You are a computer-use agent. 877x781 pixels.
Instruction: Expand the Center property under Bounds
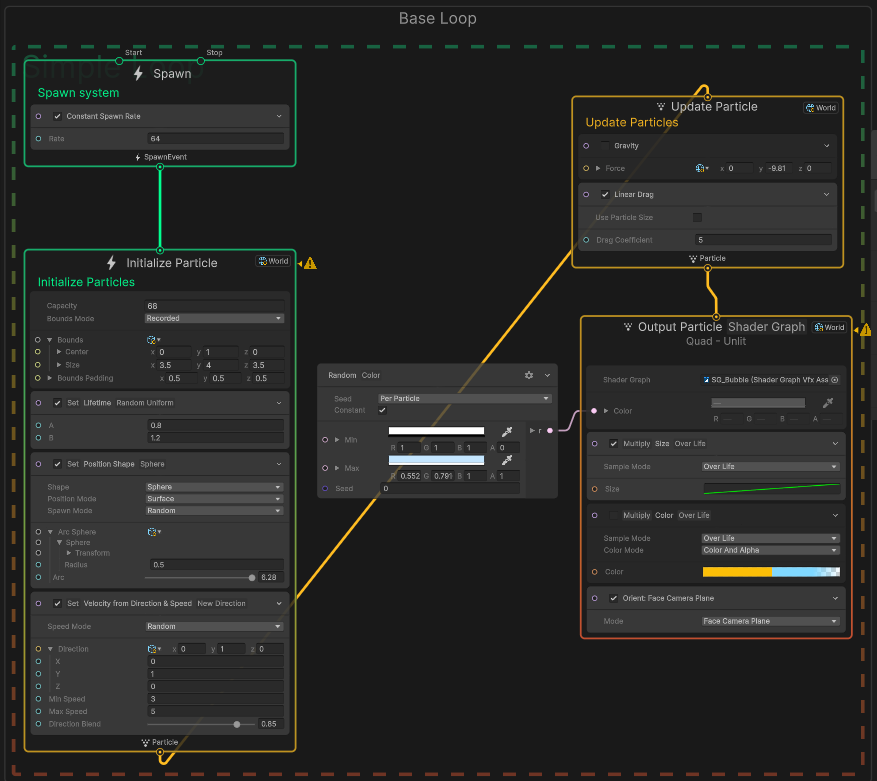(58, 352)
